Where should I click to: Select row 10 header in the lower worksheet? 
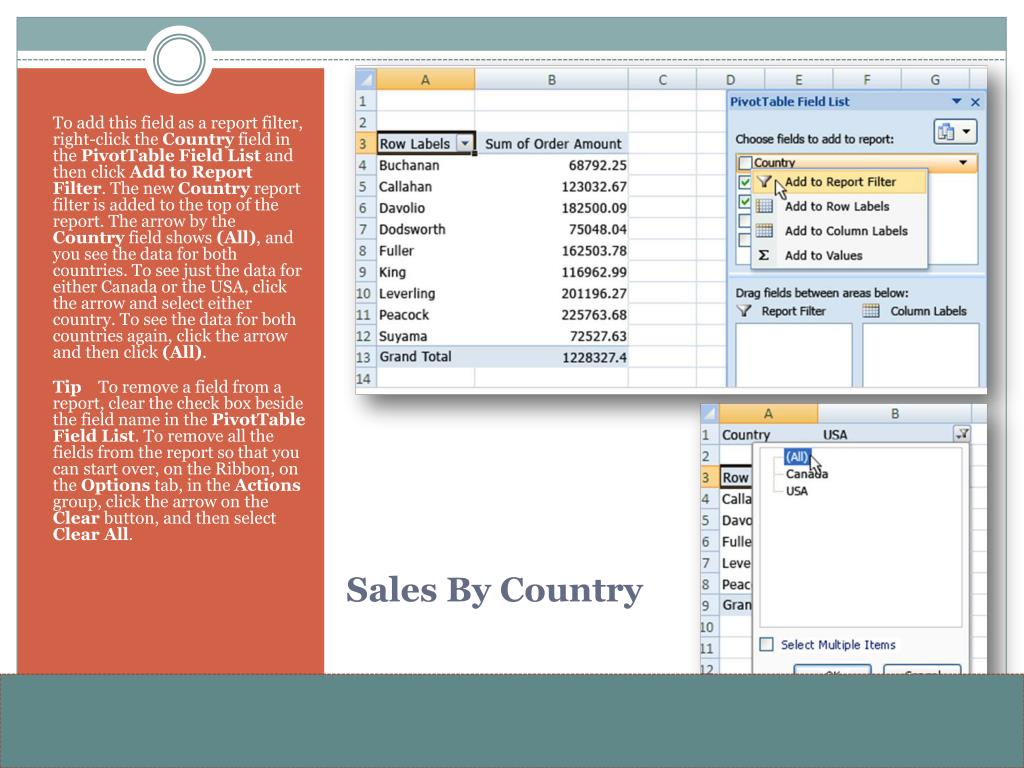(709, 627)
